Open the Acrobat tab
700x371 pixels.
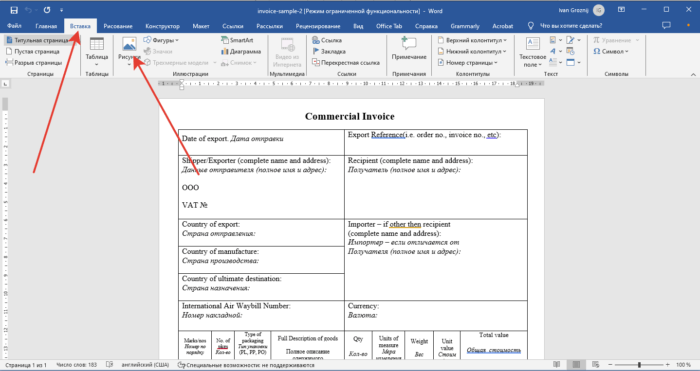503,26
